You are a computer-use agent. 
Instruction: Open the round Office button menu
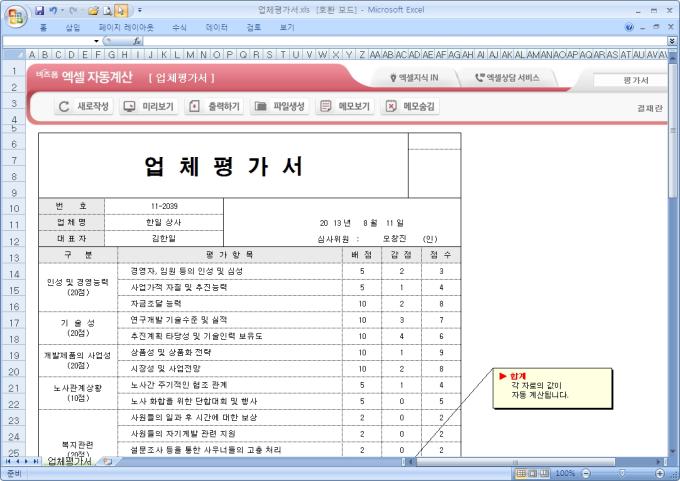click(16, 17)
